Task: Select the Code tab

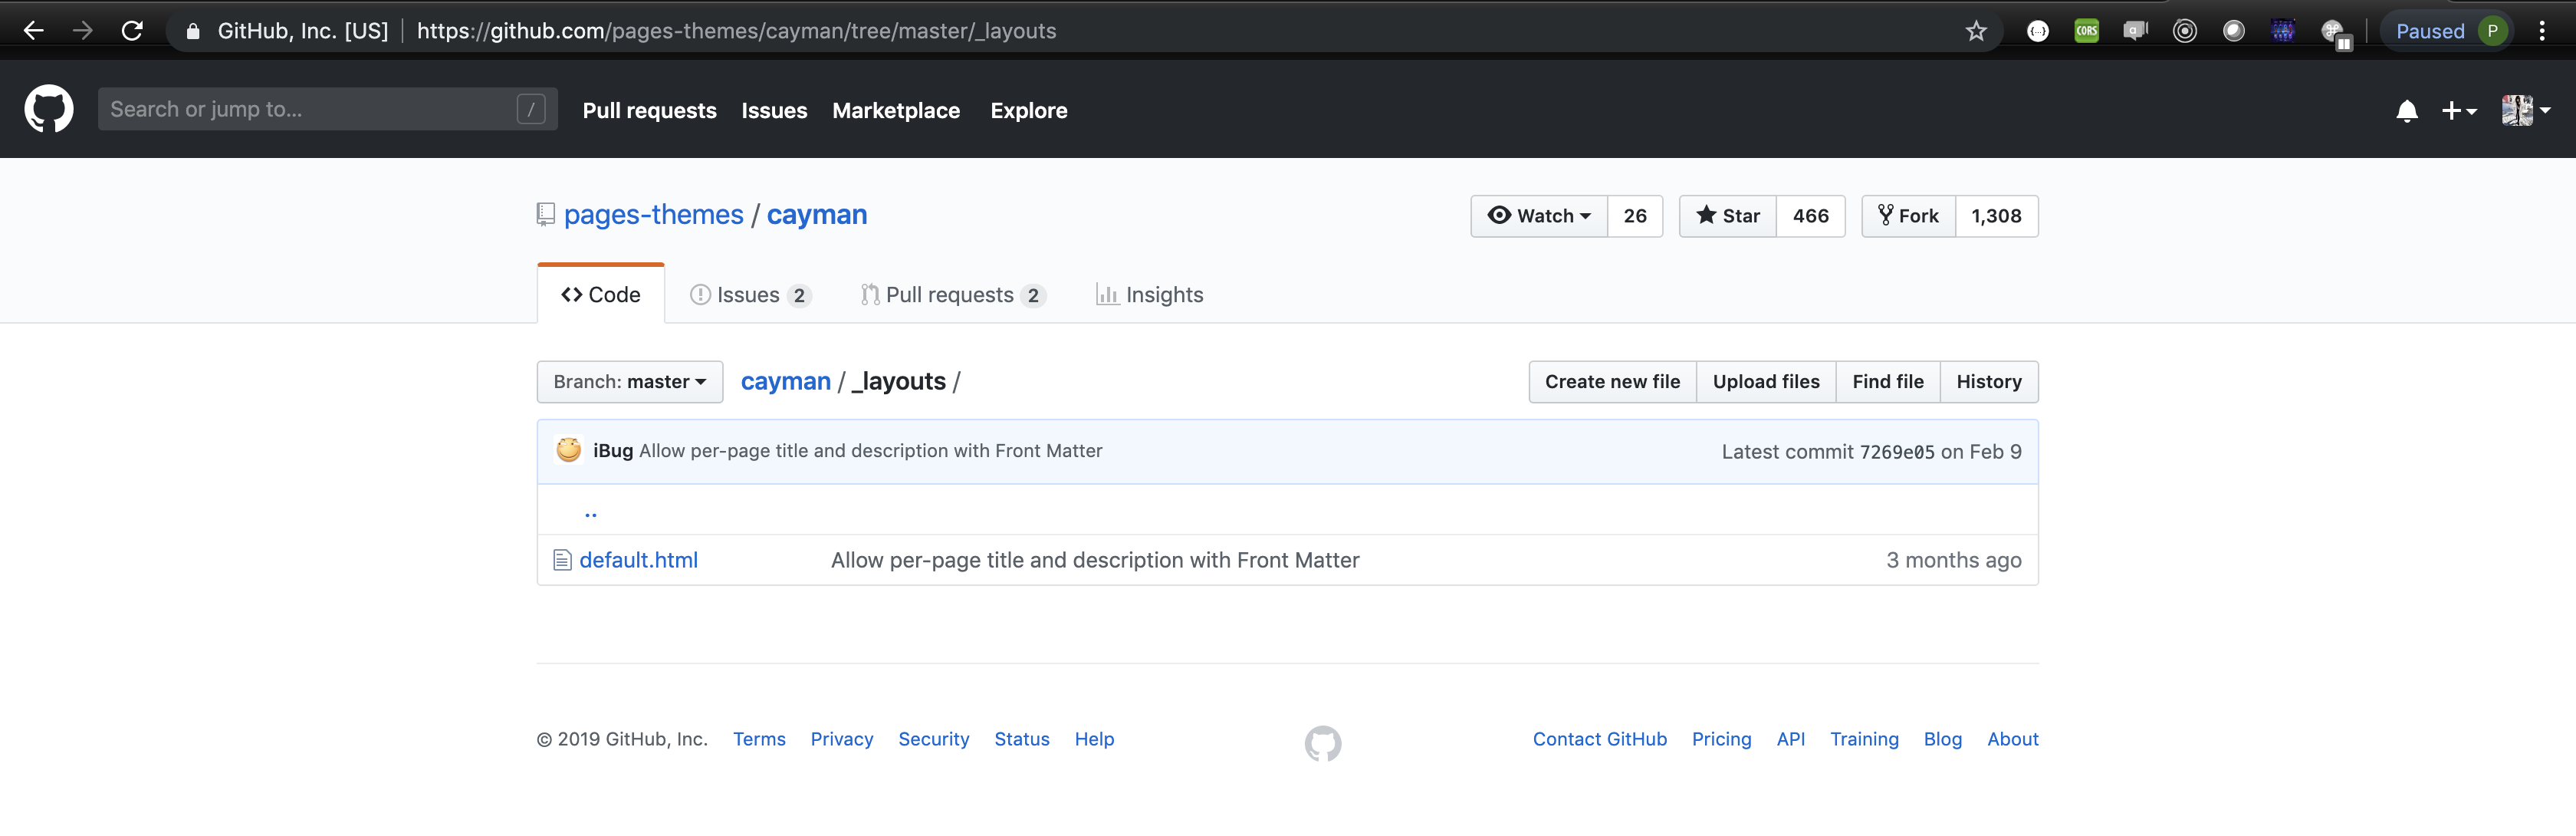Action: click(x=601, y=295)
